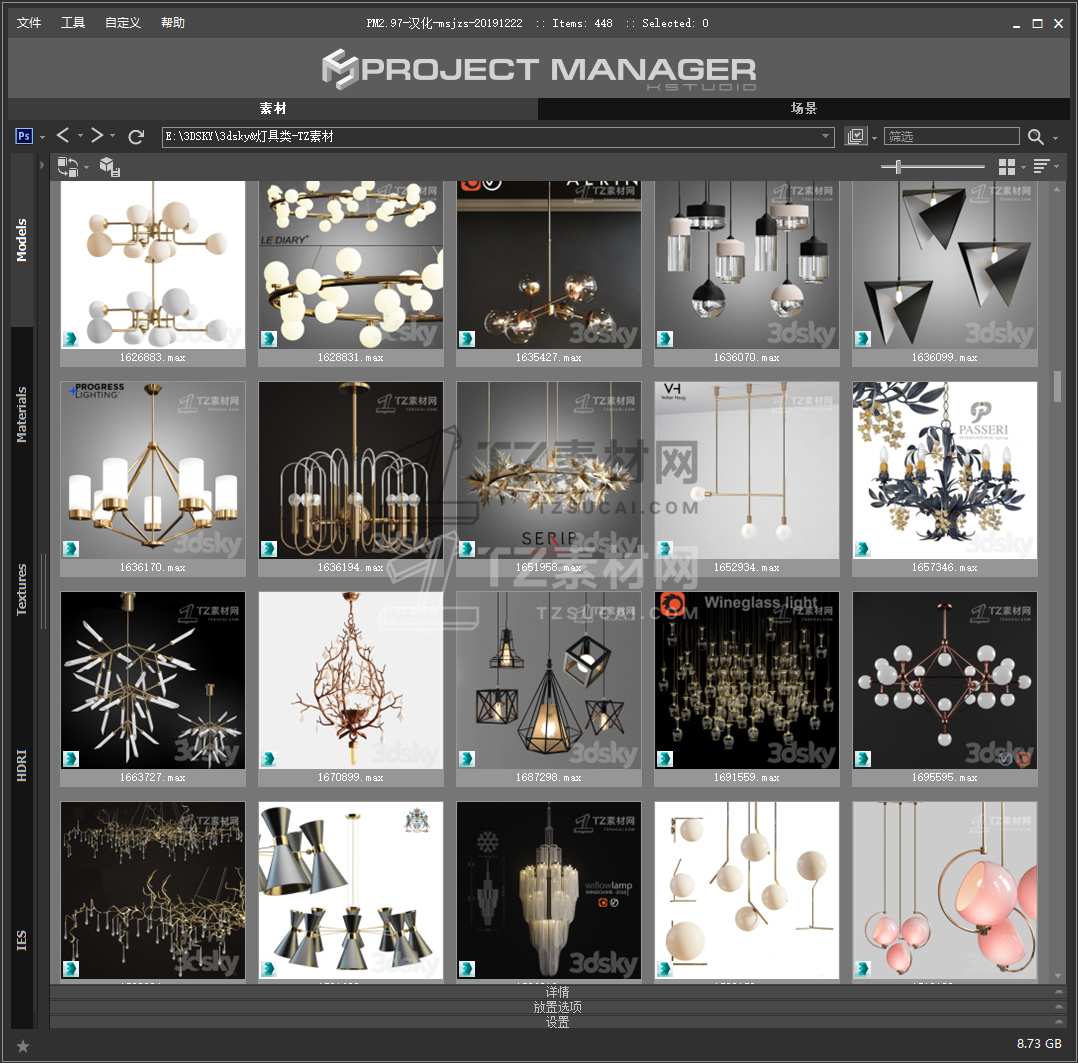The height and width of the screenshot is (1063, 1078).
Task: Click the 3ds Max file icon on 1657346.max
Action: tap(863, 549)
